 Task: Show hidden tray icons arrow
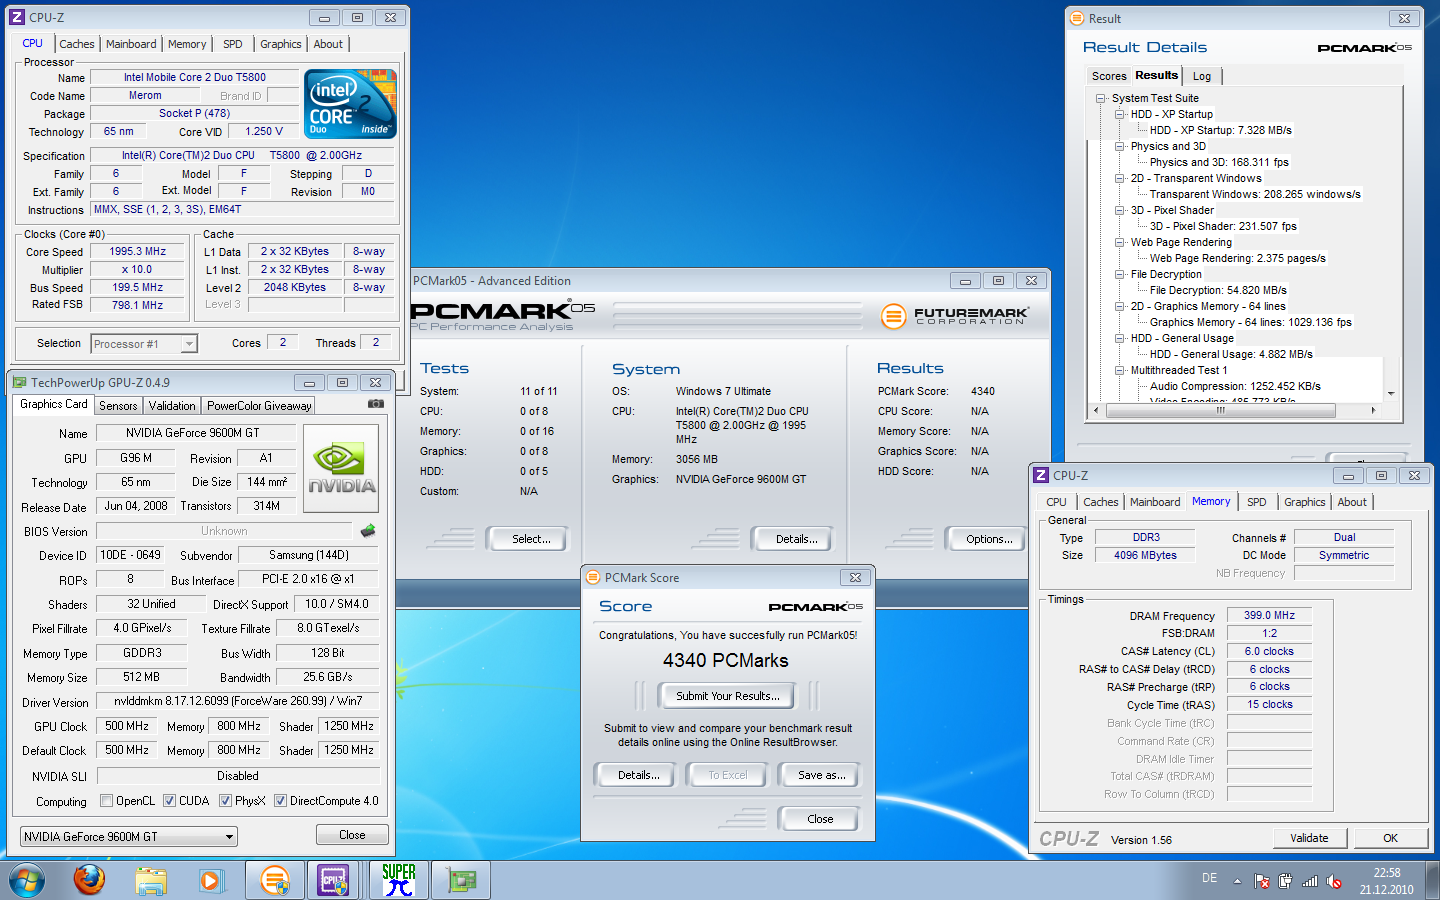1237,881
